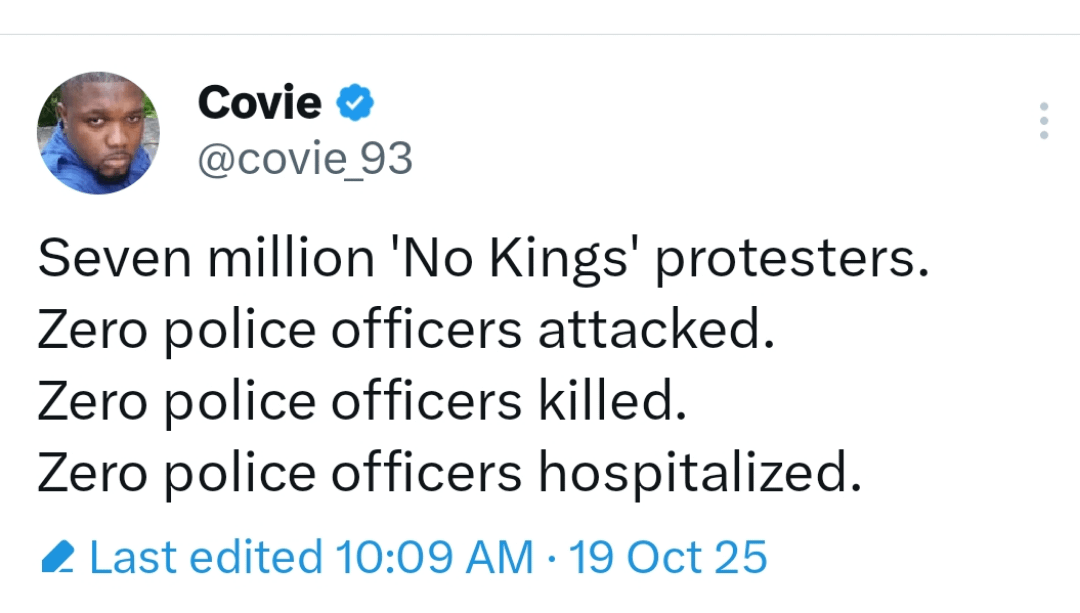Open the three-dot more options menu

(x=1044, y=121)
